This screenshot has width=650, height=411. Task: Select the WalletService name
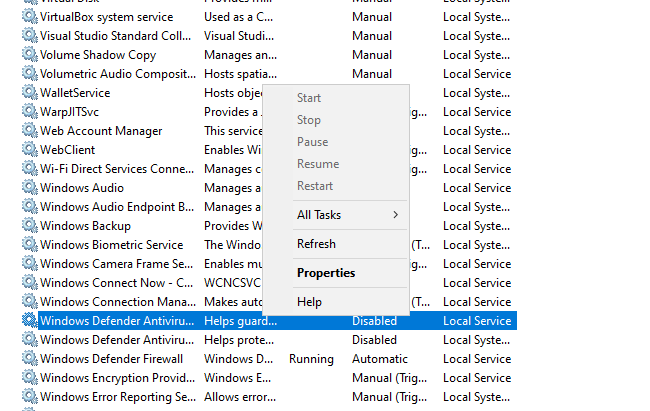[x=75, y=93]
